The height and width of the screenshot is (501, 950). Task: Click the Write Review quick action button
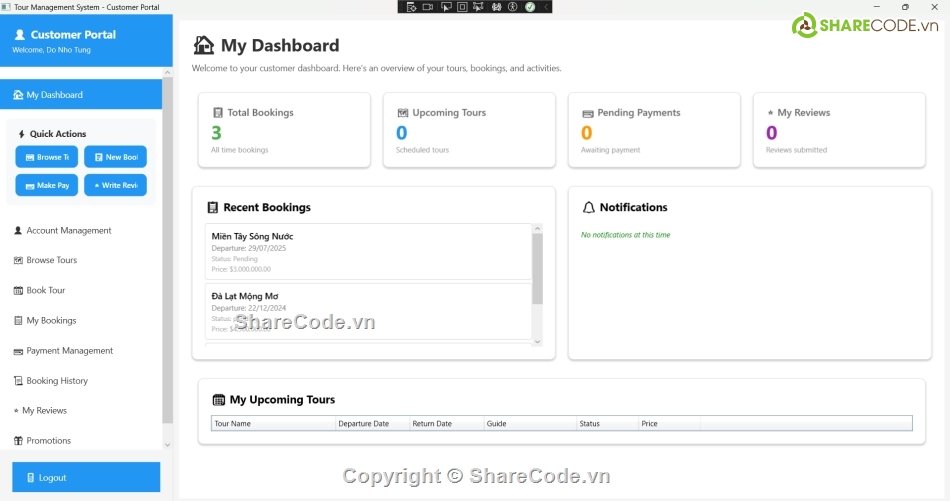(x=115, y=185)
